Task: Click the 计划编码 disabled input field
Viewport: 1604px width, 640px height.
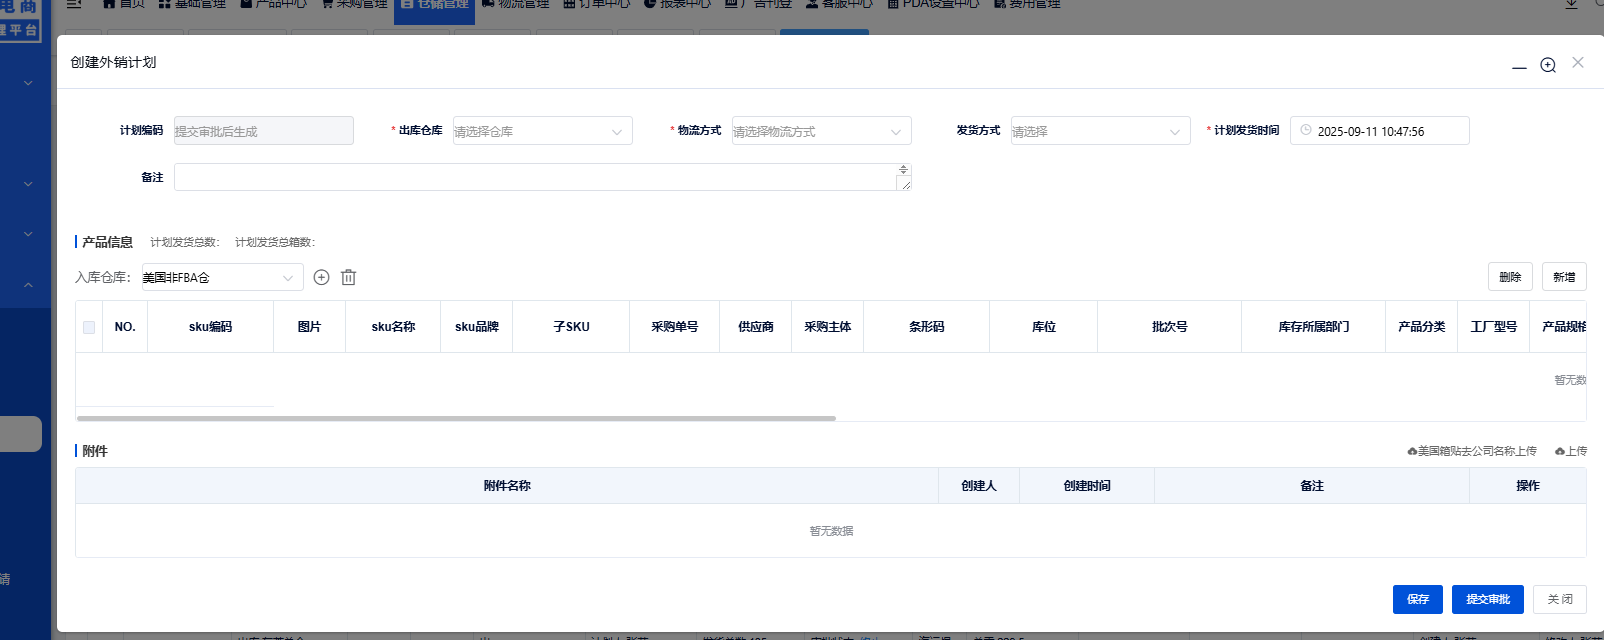Action: (x=264, y=131)
